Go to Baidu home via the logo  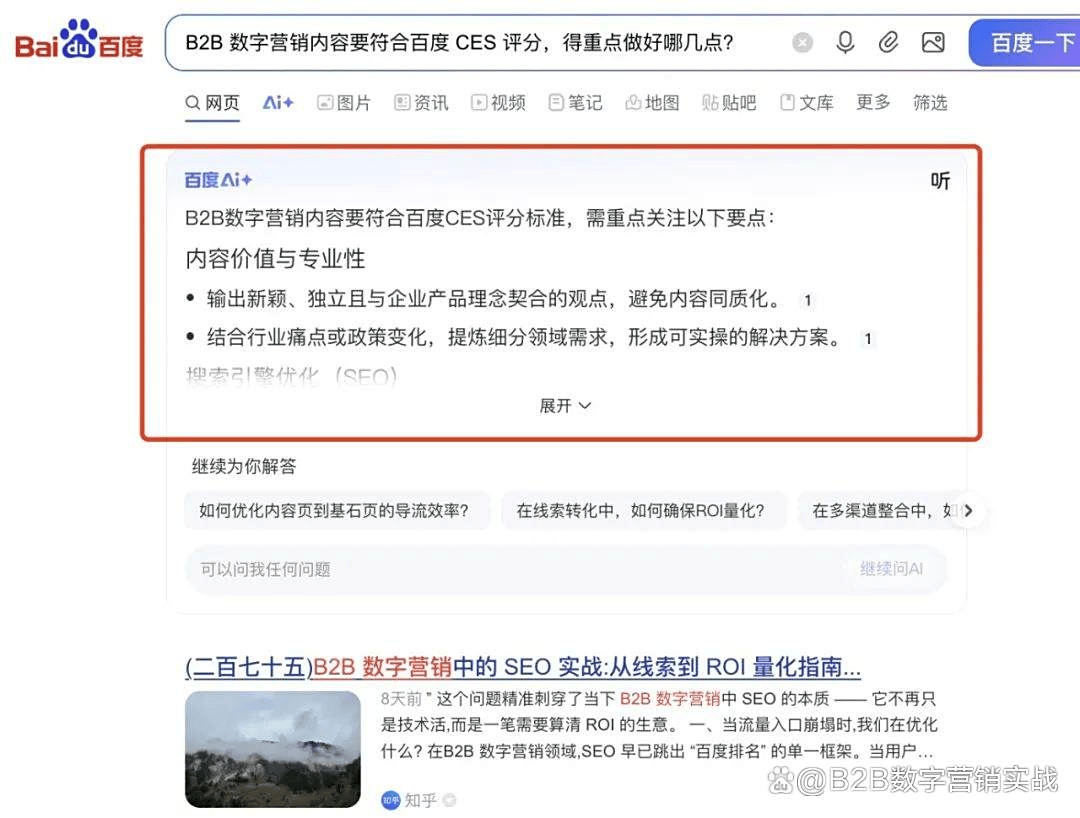[79, 40]
